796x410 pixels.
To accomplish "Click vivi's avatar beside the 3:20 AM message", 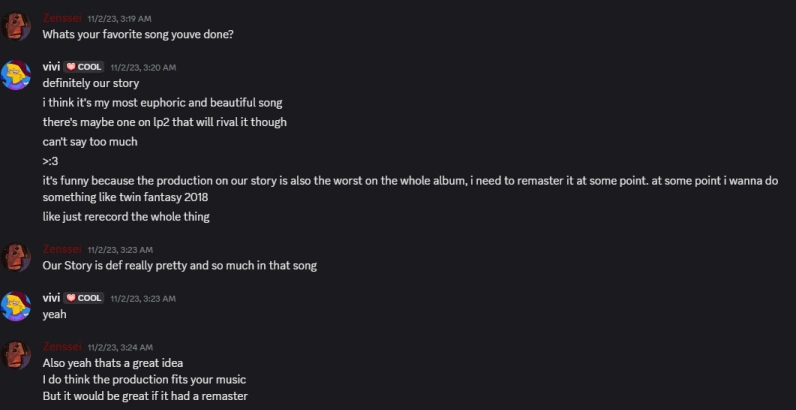I will click(x=16, y=75).
